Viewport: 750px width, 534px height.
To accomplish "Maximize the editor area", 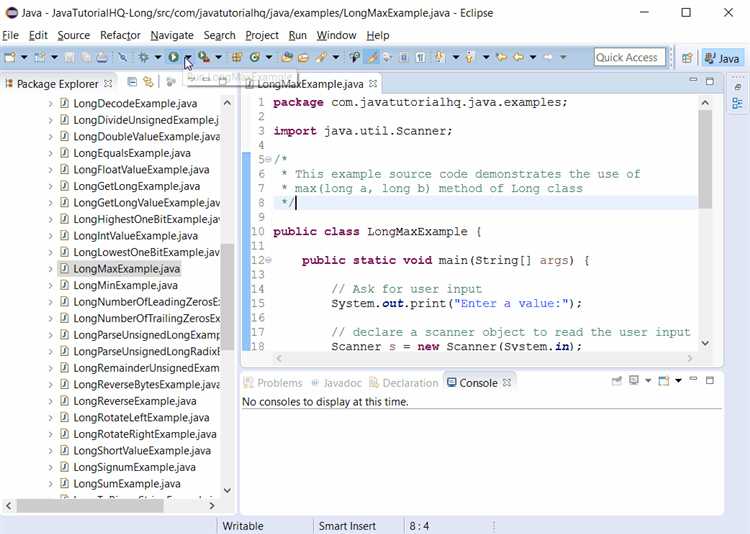I will [710, 81].
